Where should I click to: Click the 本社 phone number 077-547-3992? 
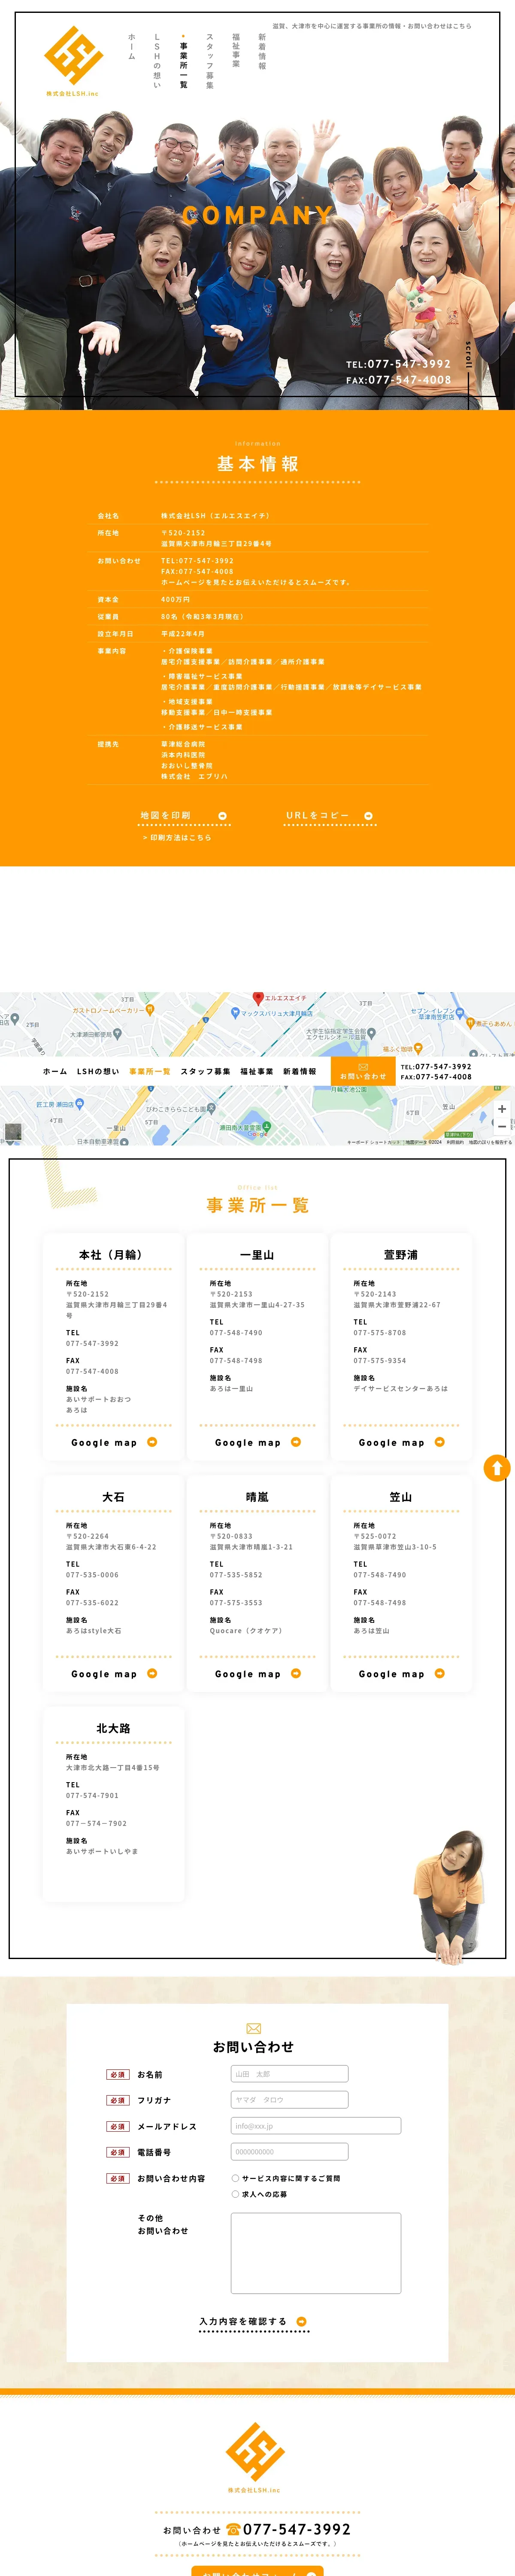tap(92, 1344)
